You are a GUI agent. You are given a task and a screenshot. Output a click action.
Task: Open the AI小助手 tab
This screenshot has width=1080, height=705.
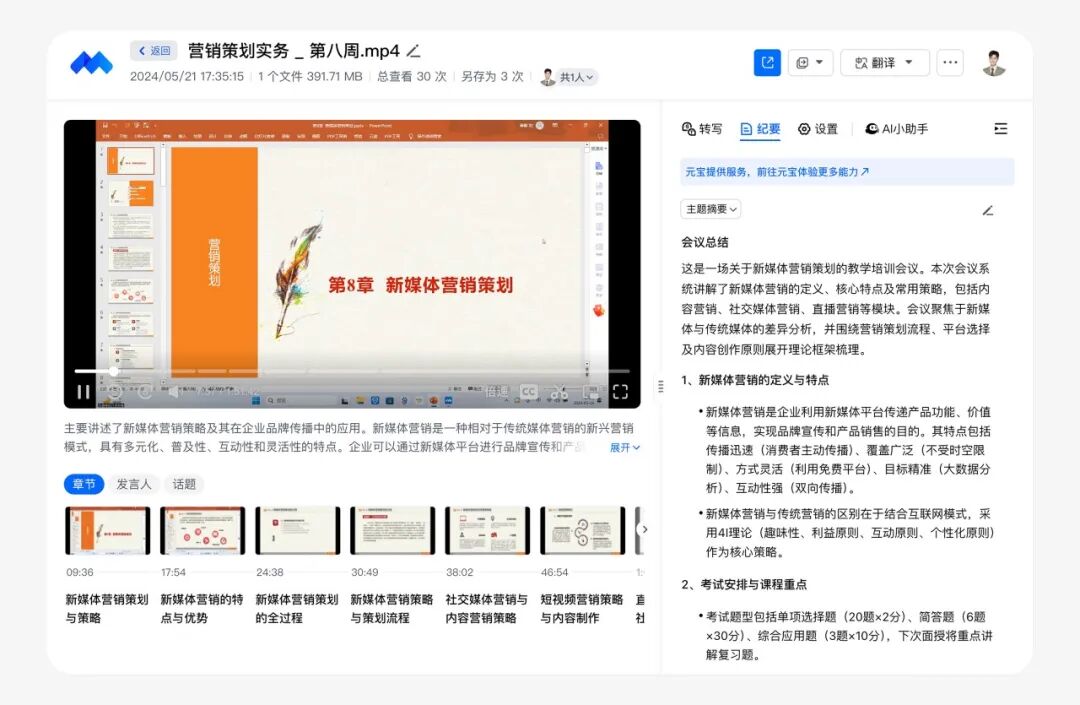click(897, 129)
